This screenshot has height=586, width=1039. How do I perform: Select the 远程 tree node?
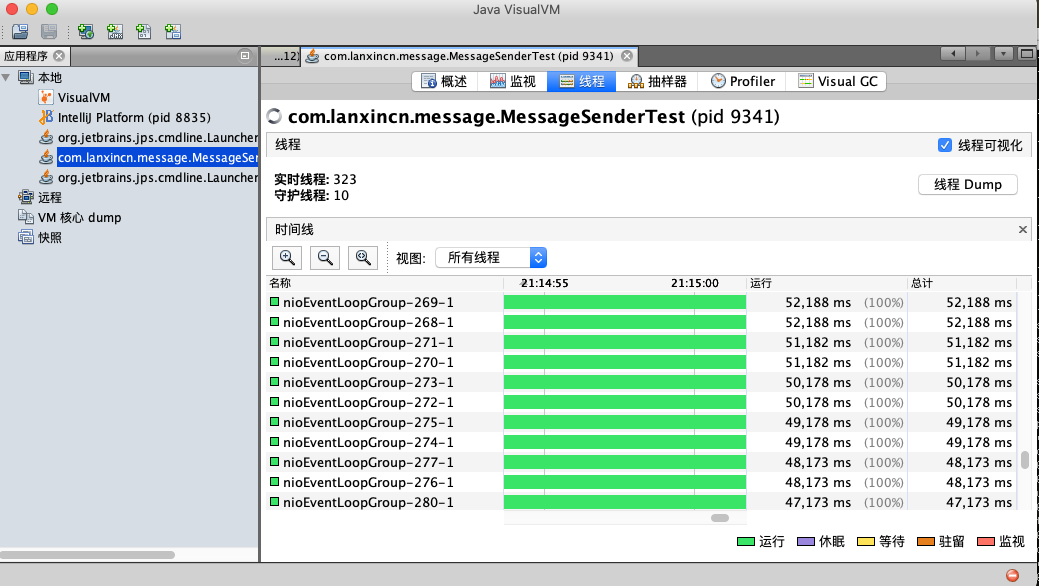(x=50, y=197)
